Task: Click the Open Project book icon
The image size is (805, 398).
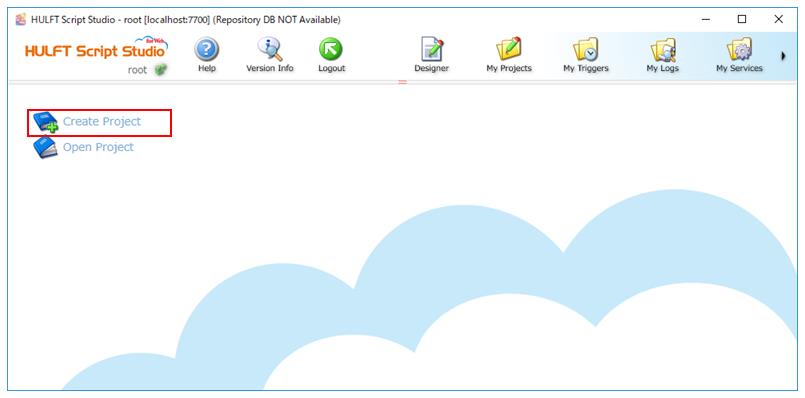Action: point(45,147)
